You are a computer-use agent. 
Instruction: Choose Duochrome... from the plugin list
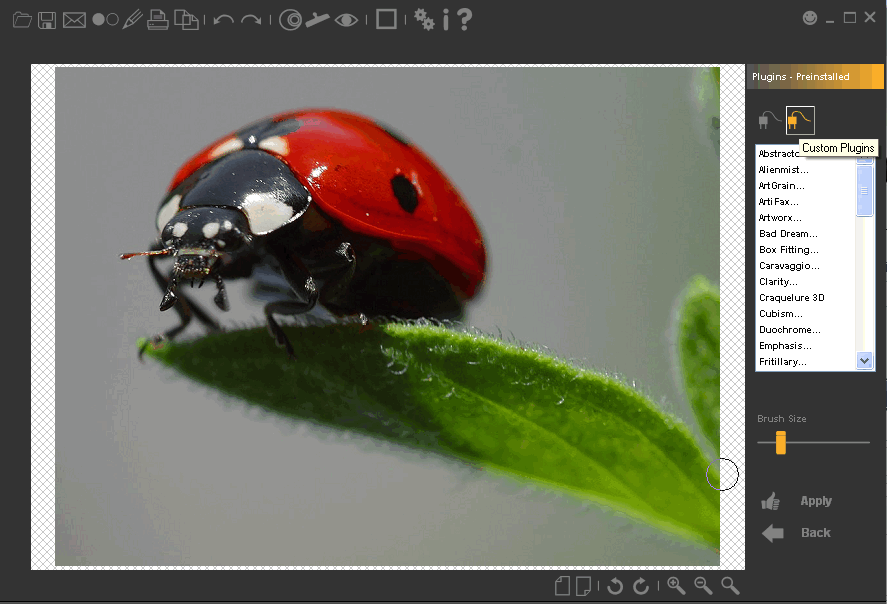point(790,330)
